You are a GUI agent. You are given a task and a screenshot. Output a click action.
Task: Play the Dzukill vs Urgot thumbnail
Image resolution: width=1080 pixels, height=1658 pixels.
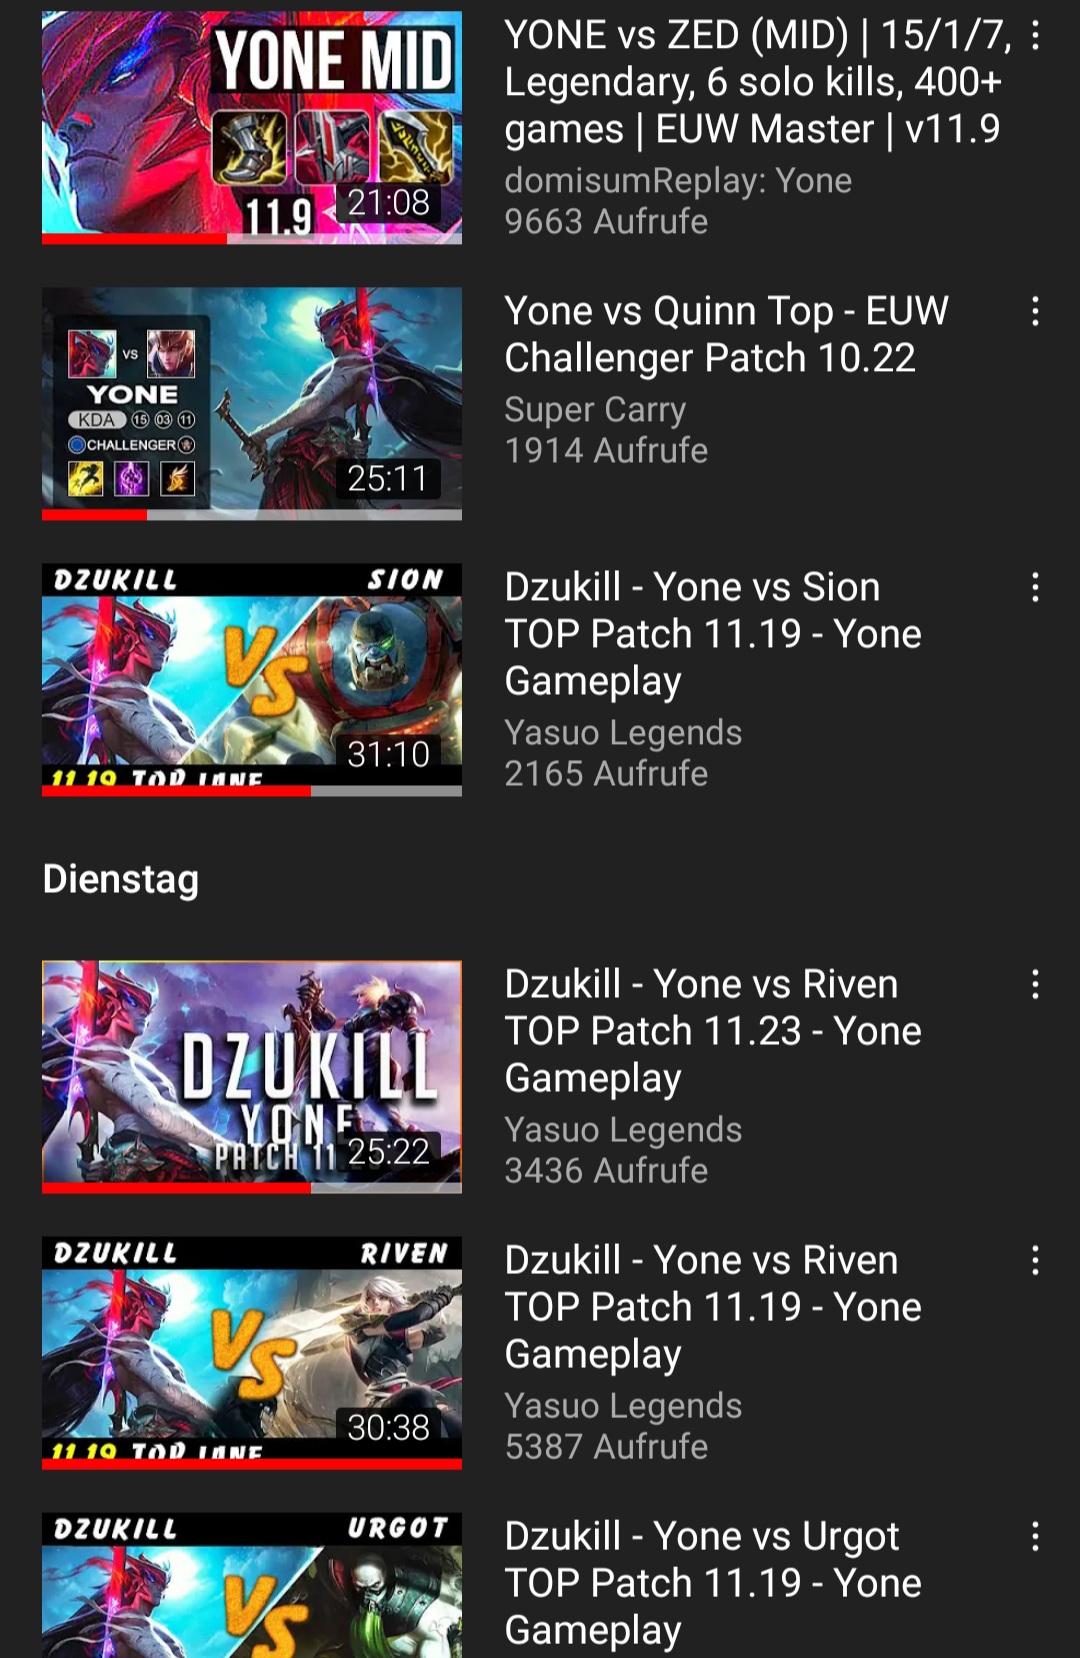pos(252,1585)
